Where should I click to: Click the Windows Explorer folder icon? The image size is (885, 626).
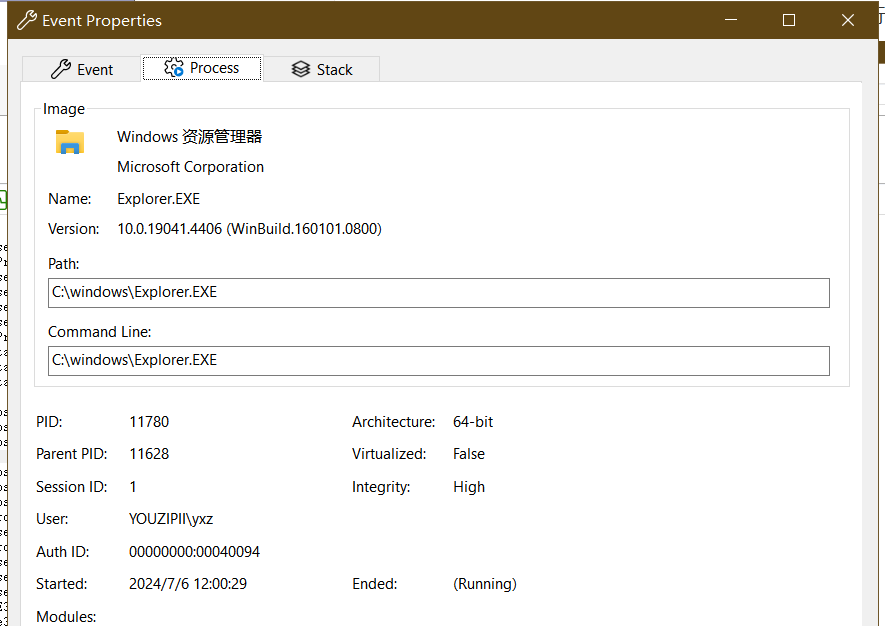coord(70,142)
